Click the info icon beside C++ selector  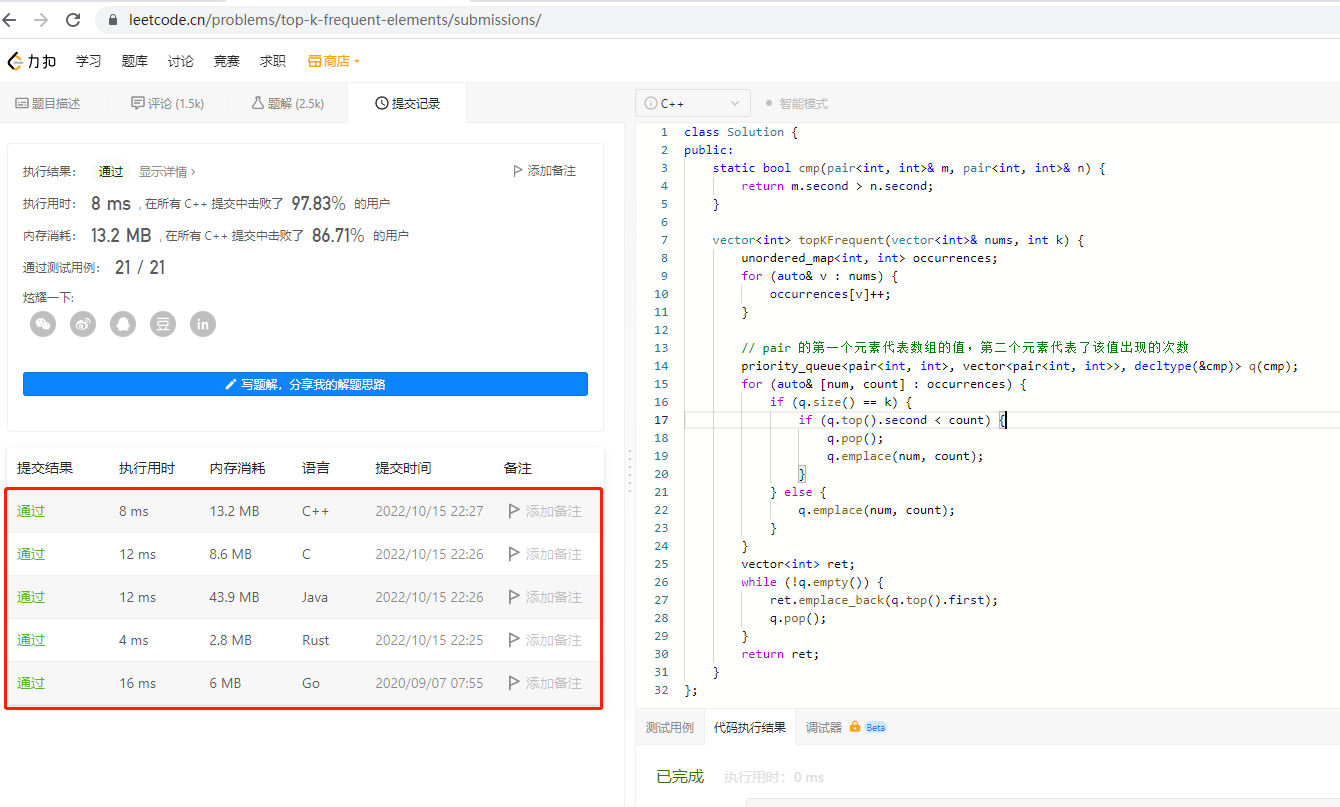tap(651, 103)
